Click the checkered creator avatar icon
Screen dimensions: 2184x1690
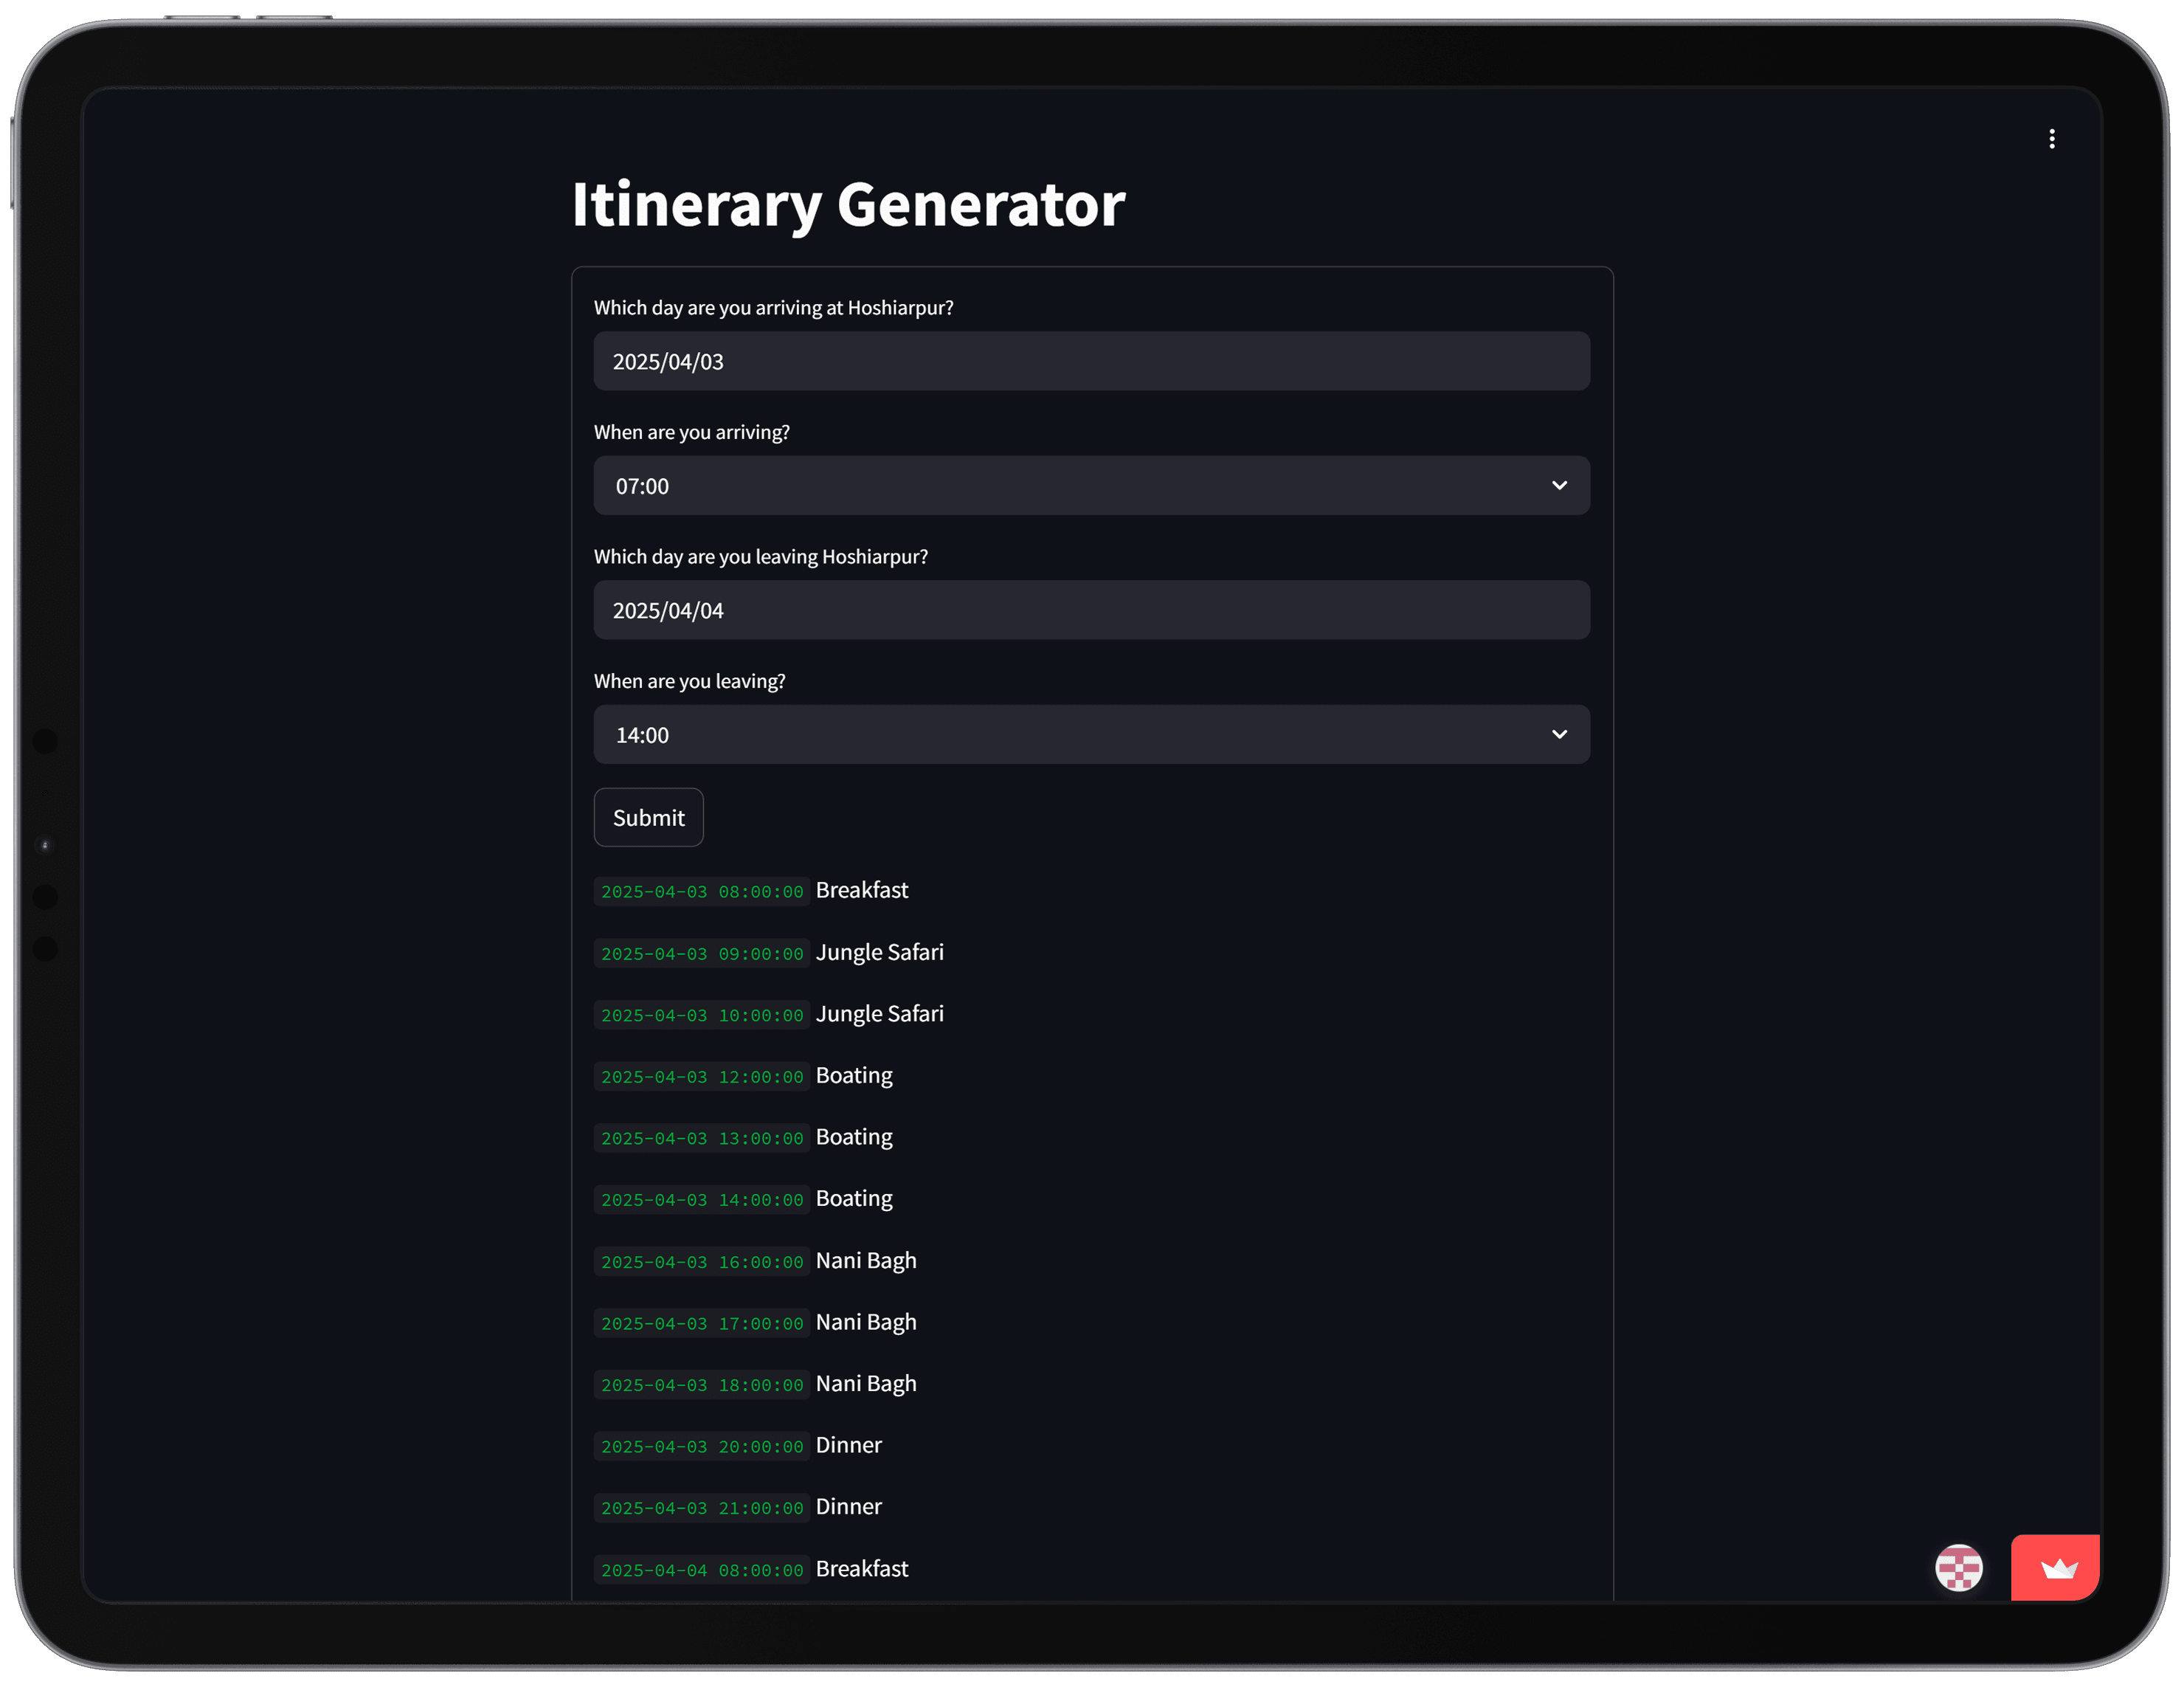tap(1958, 1568)
